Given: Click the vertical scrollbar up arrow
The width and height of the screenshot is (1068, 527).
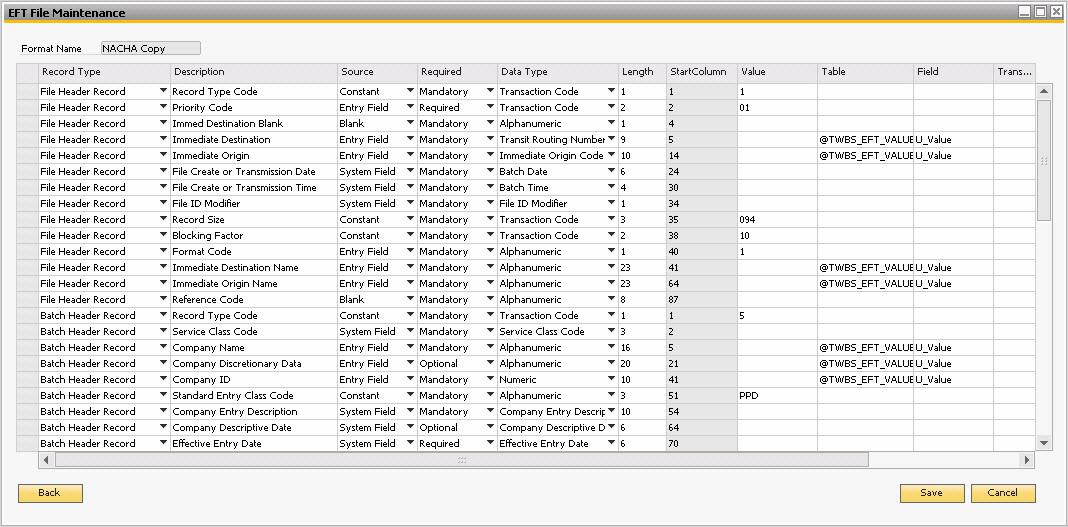Looking at the screenshot, I should pyautogui.click(x=1043, y=91).
